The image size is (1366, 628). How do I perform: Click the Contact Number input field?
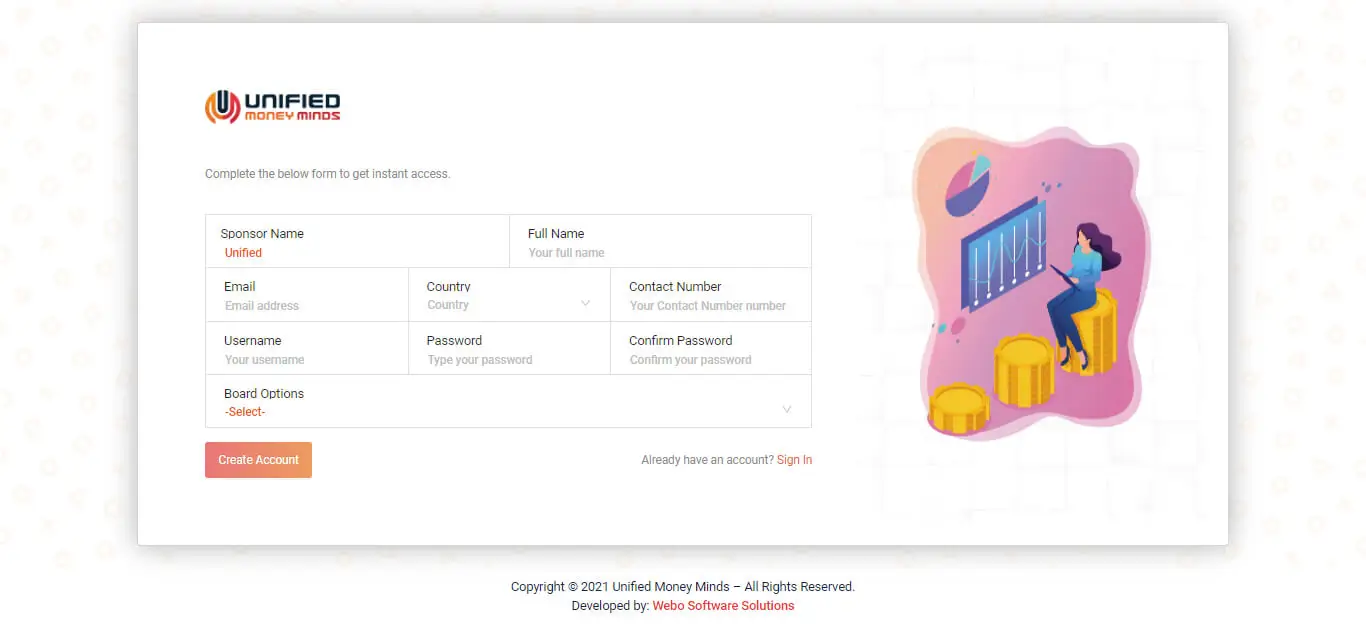pos(710,306)
